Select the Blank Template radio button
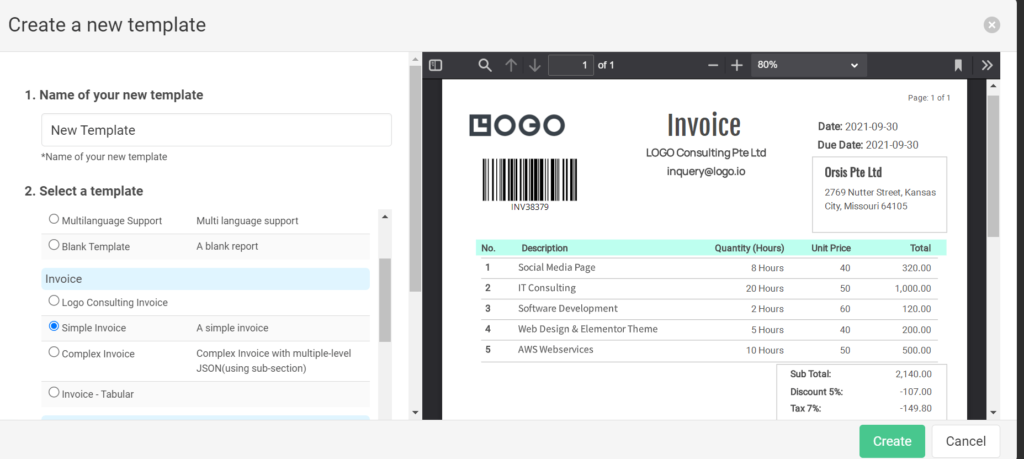This screenshot has height=459, width=1024. tap(54, 245)
